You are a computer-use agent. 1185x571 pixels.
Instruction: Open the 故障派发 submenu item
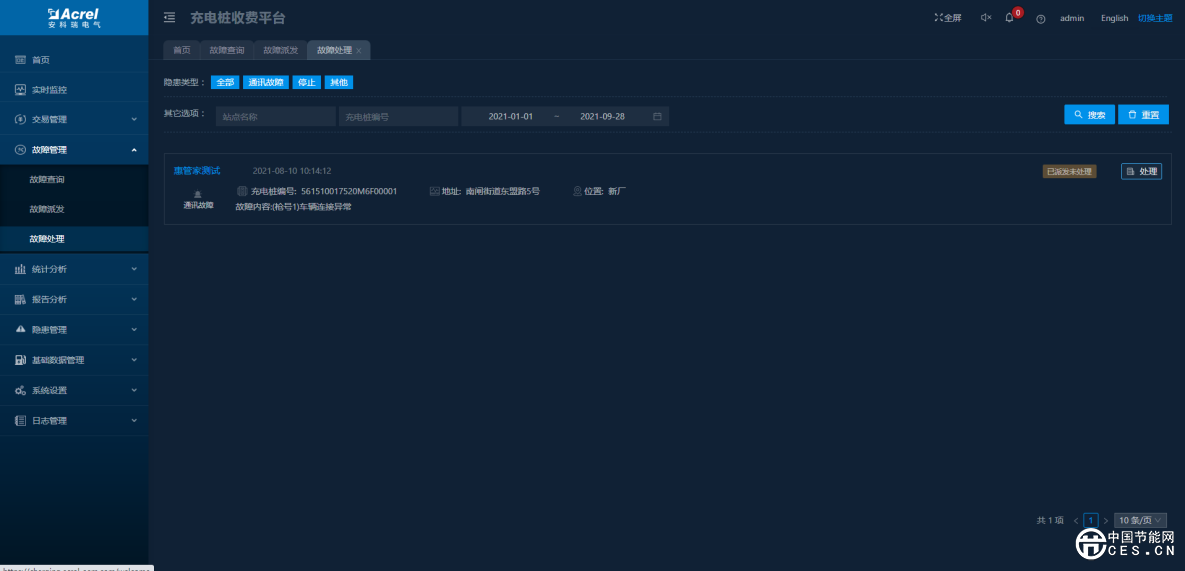[x=74, y=209]
